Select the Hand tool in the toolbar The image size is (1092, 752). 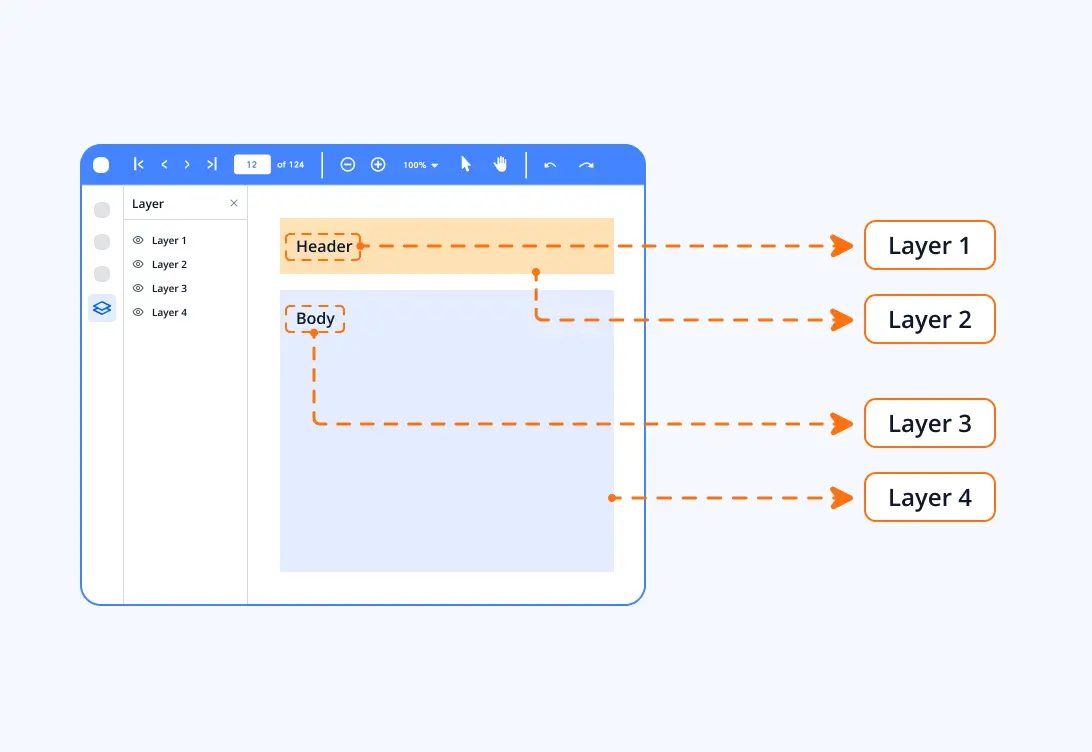[x=499, y=164]
